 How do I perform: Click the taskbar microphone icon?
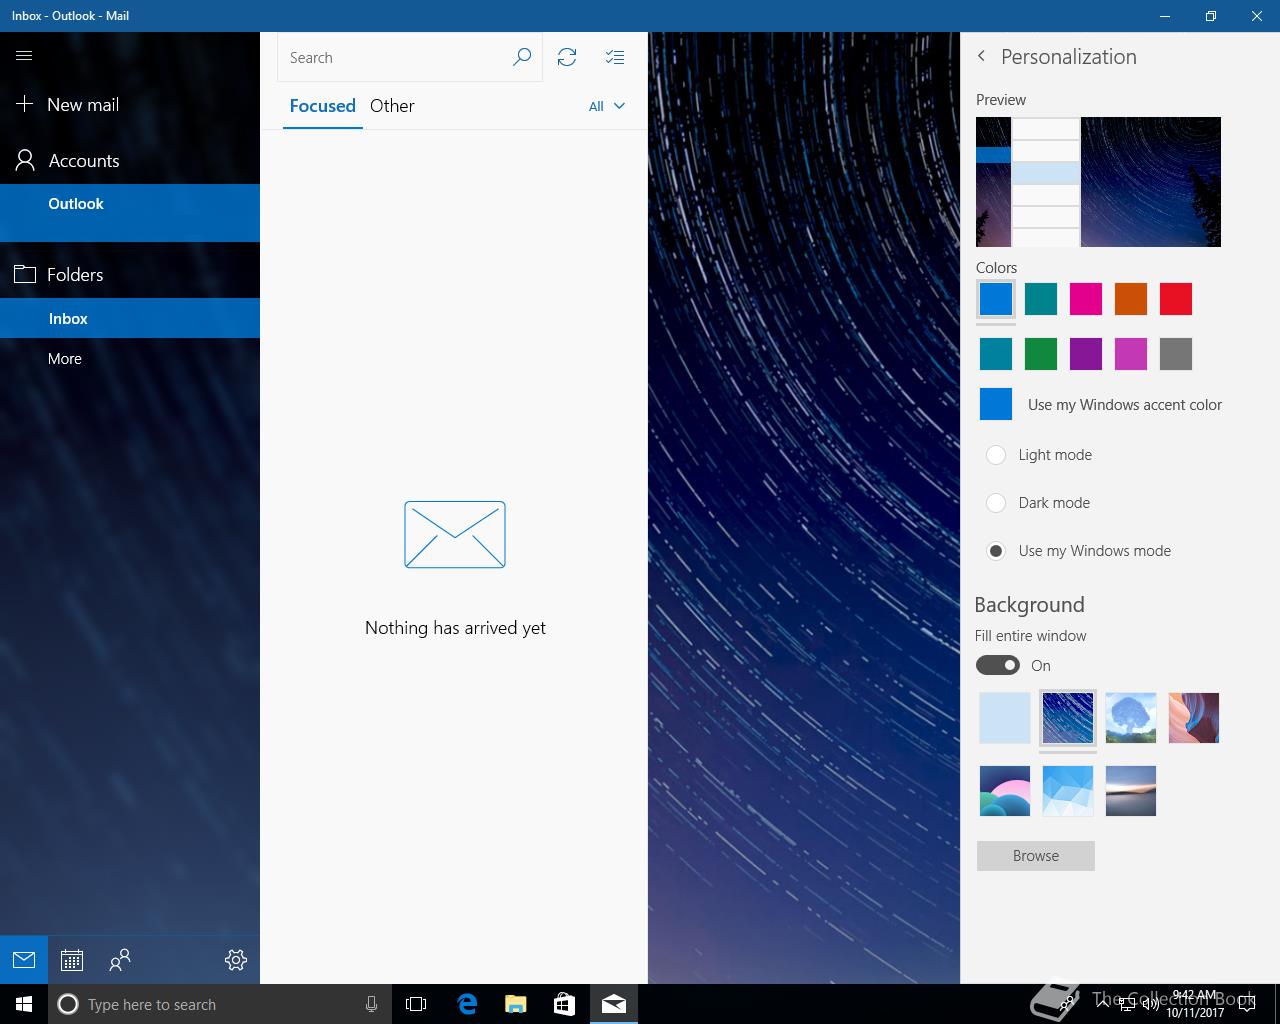pyautogui.click(x=371, y=1004)
